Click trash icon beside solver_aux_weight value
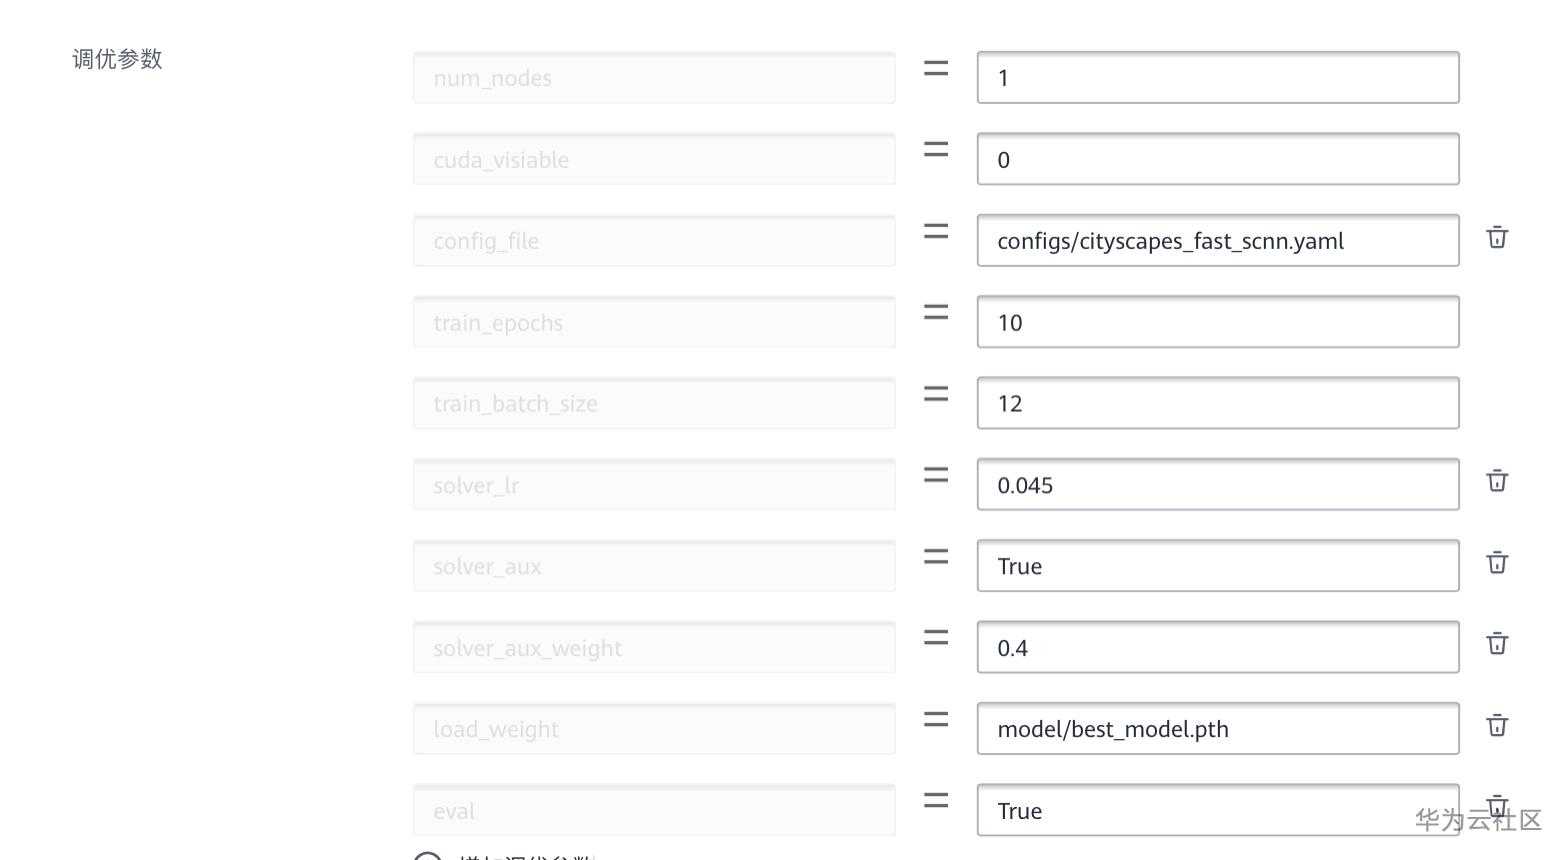Screen dimensions: 1562x860 (x=1497, y=644)
